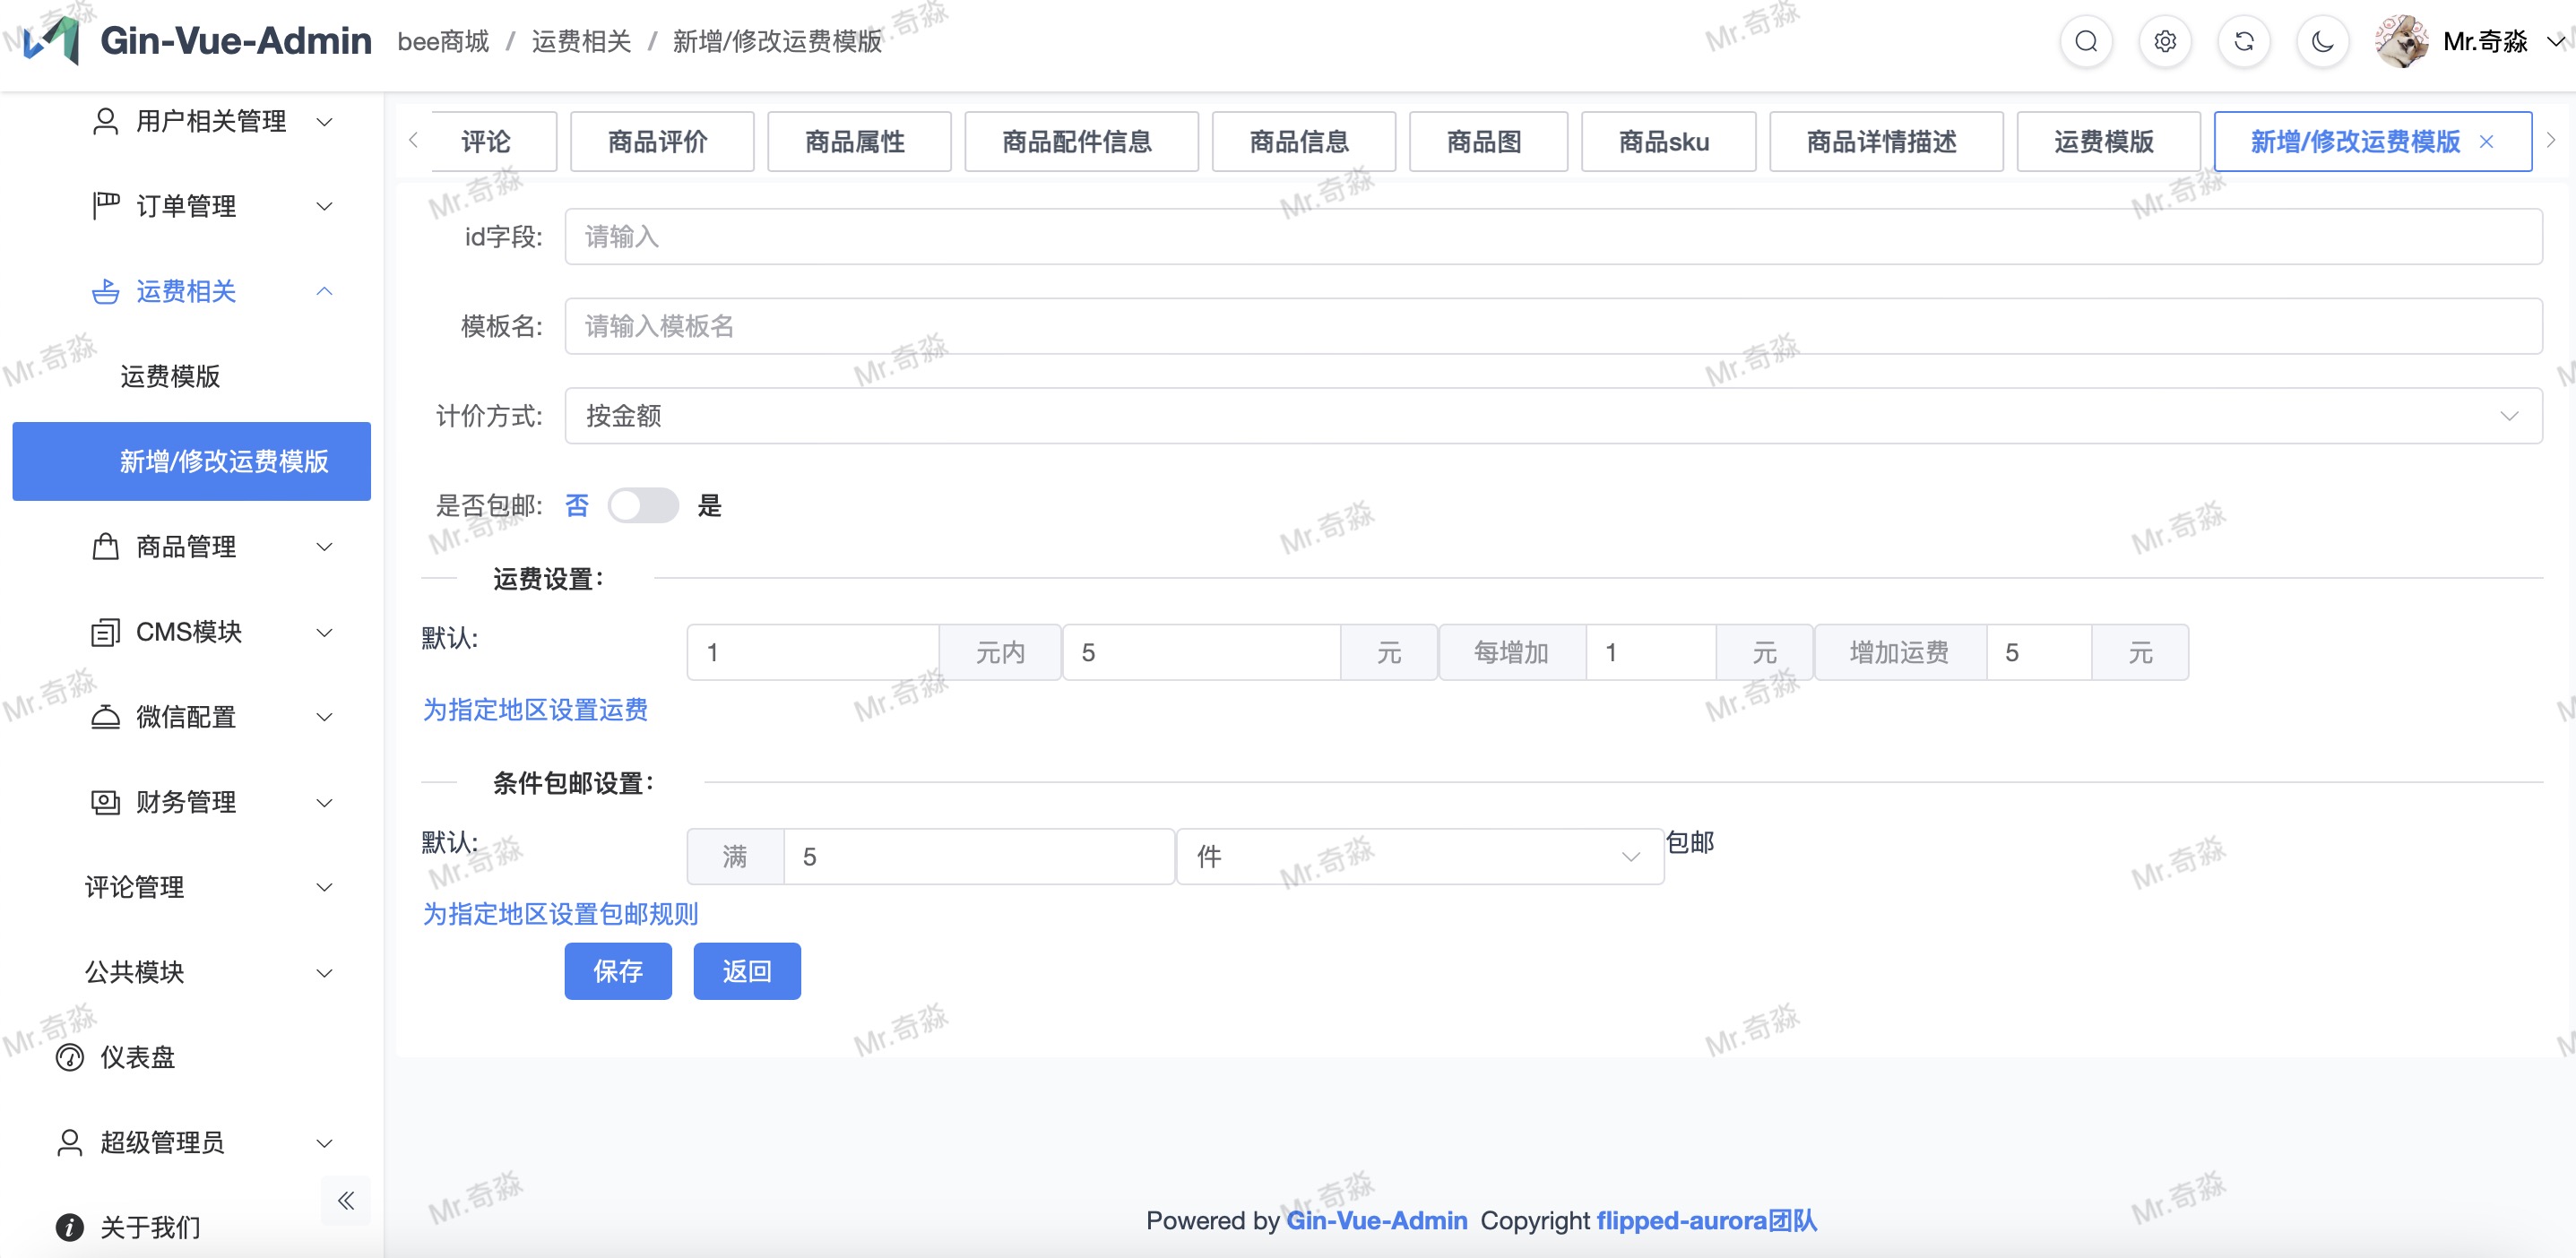Click the search icon in the header

click(x=2085, y=41)
